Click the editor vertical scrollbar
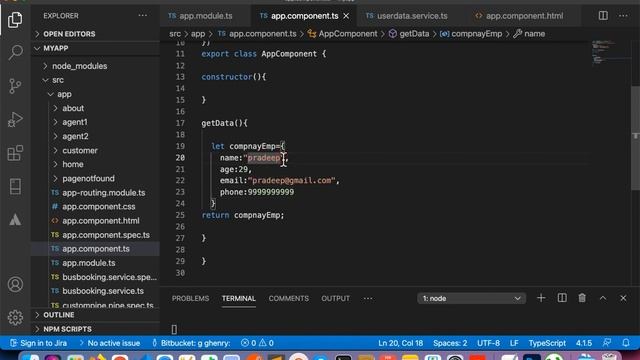640x360 pixels. [635, 138]
